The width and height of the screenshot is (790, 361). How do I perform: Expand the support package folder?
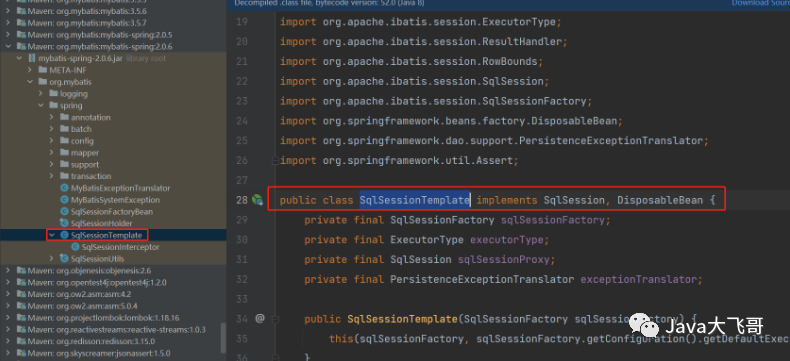tap(51, 164)
